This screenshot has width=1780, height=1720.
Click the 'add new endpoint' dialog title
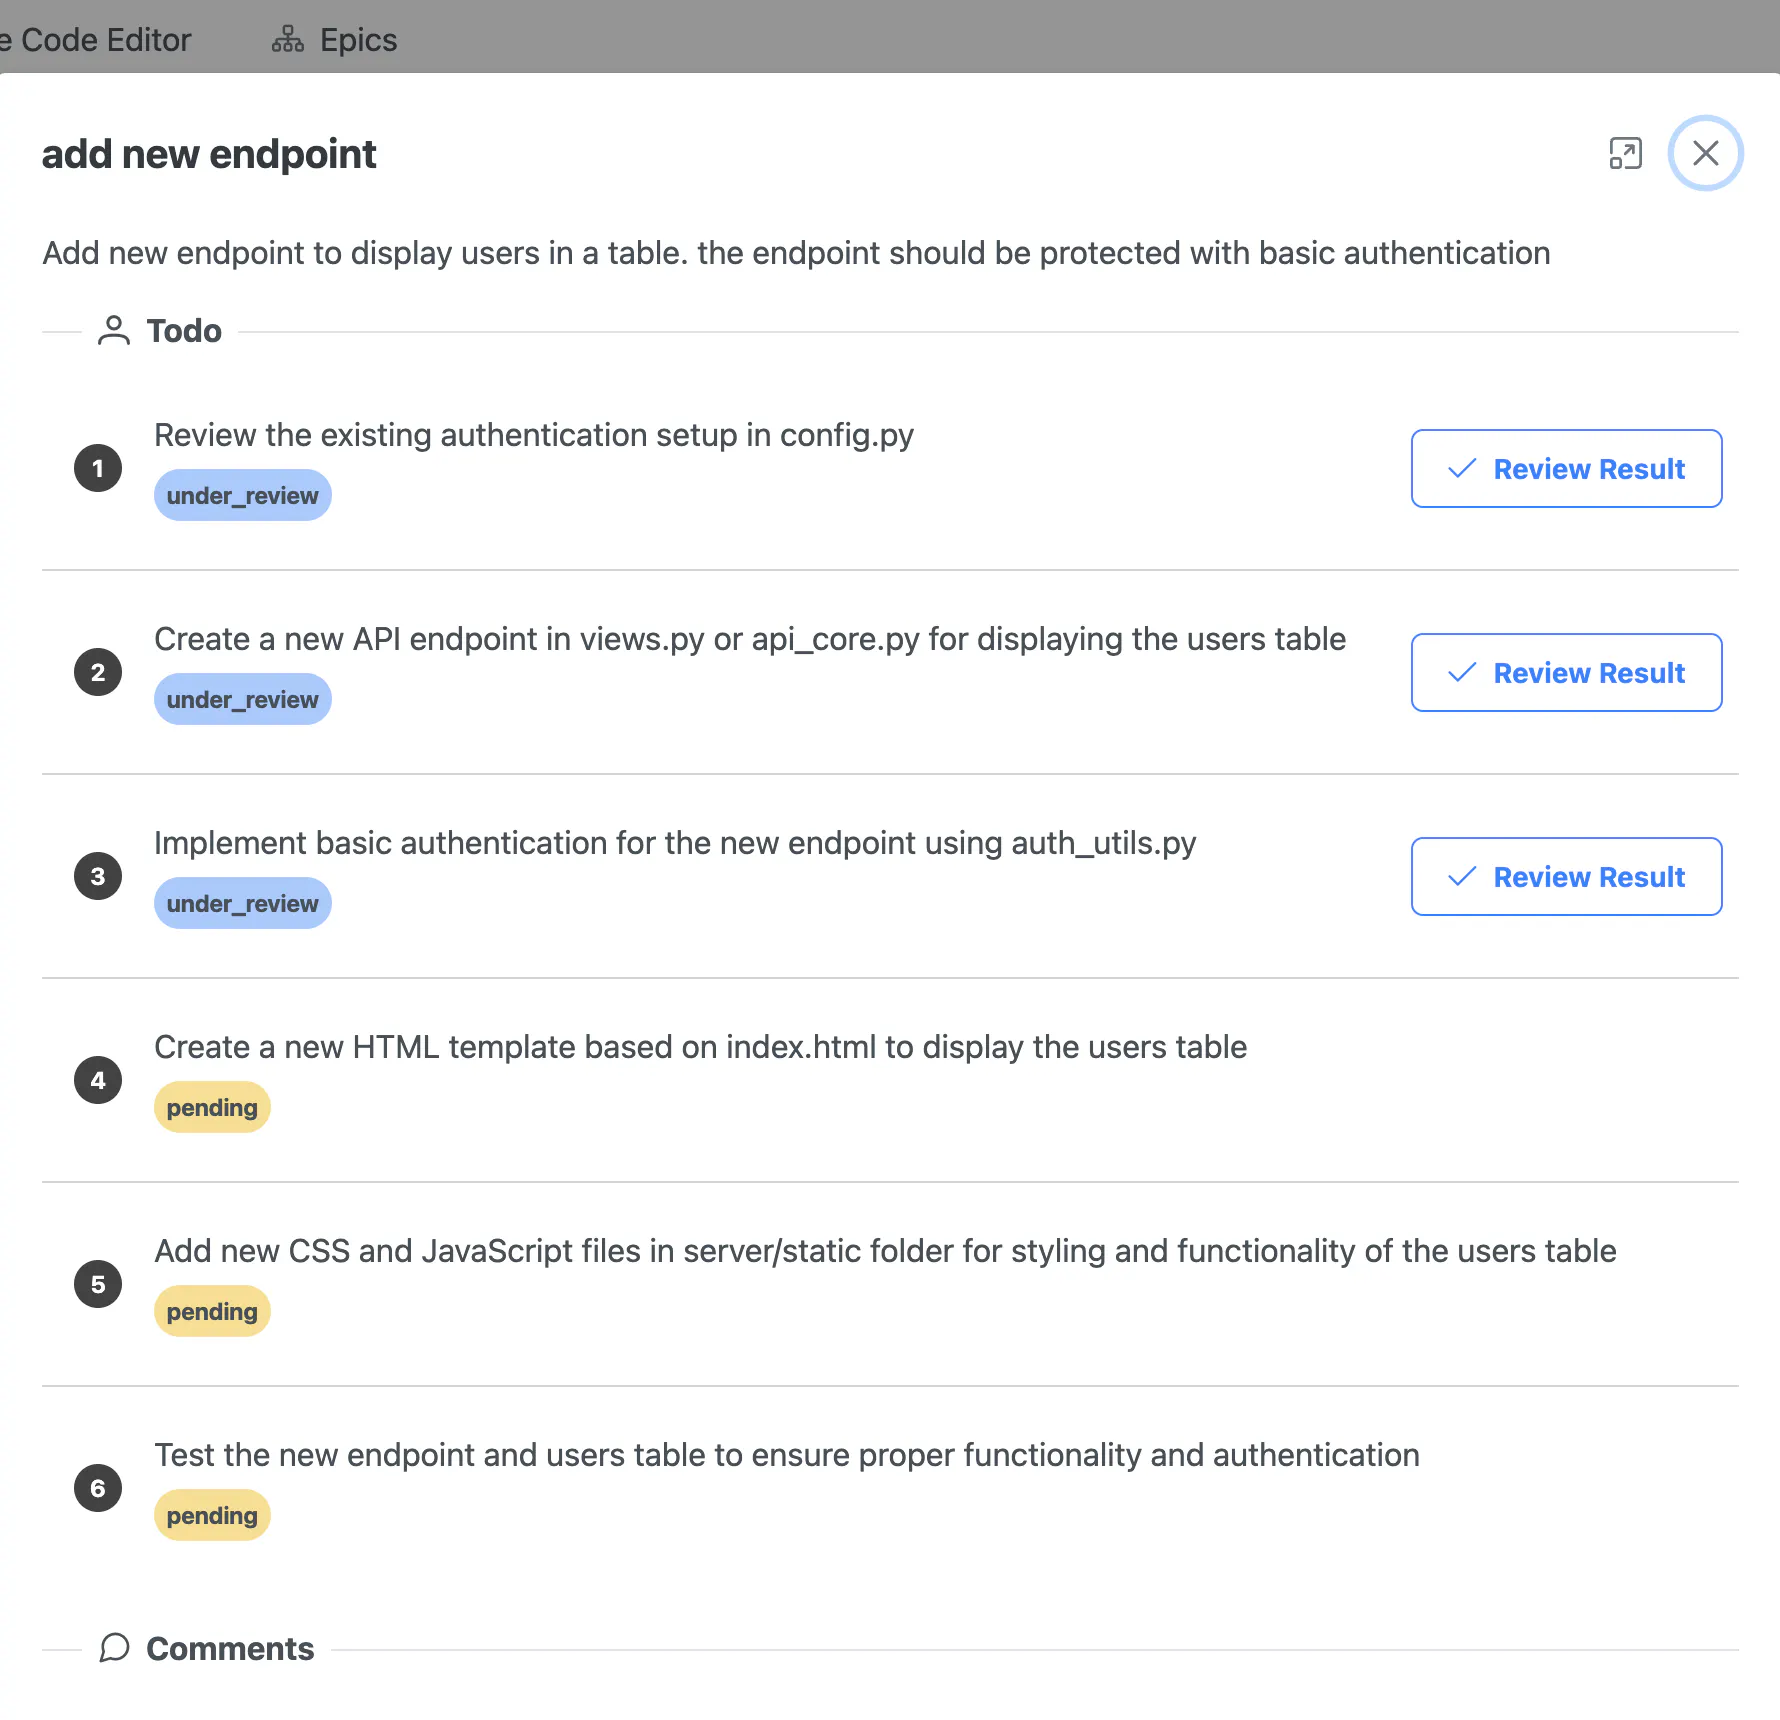coord(209,154)
